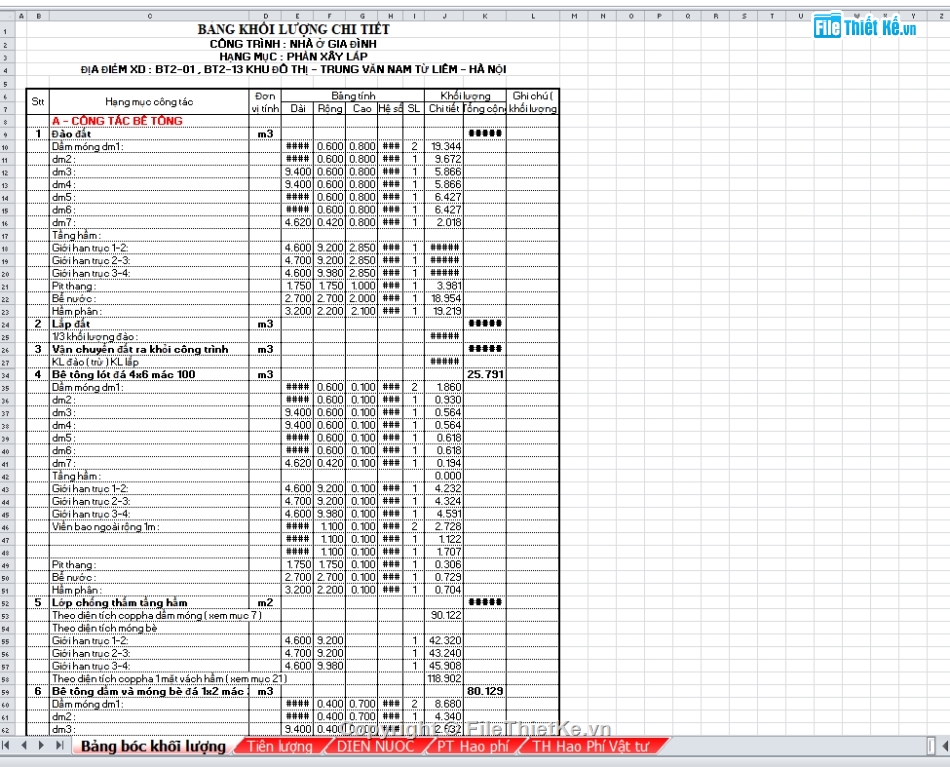Select detail value 19.344
Viewport: 950px width, 767px height.
(x=444, y=147)
